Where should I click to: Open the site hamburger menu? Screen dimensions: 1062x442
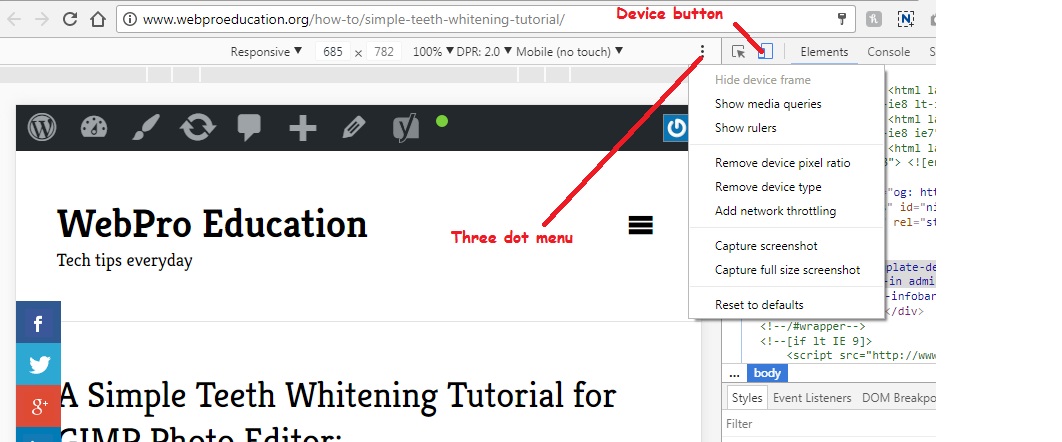click(641, 225)
